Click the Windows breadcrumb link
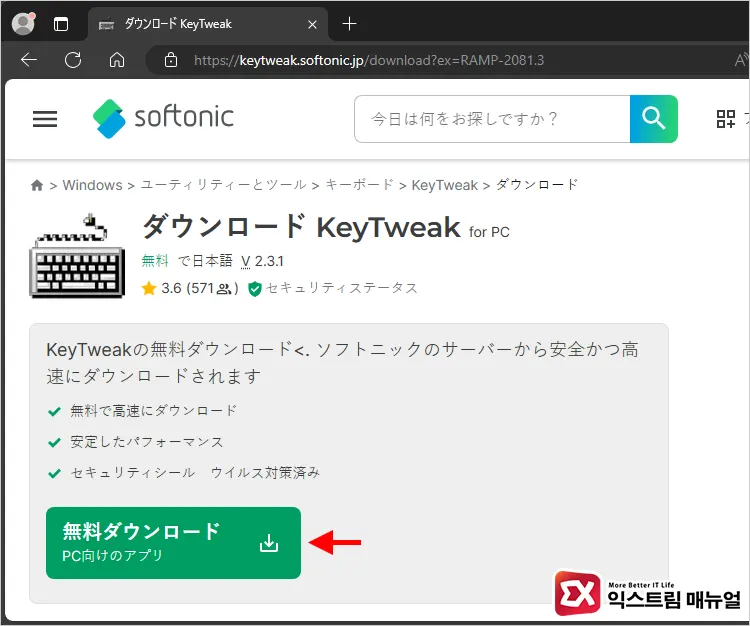 [x=92, y=185]
